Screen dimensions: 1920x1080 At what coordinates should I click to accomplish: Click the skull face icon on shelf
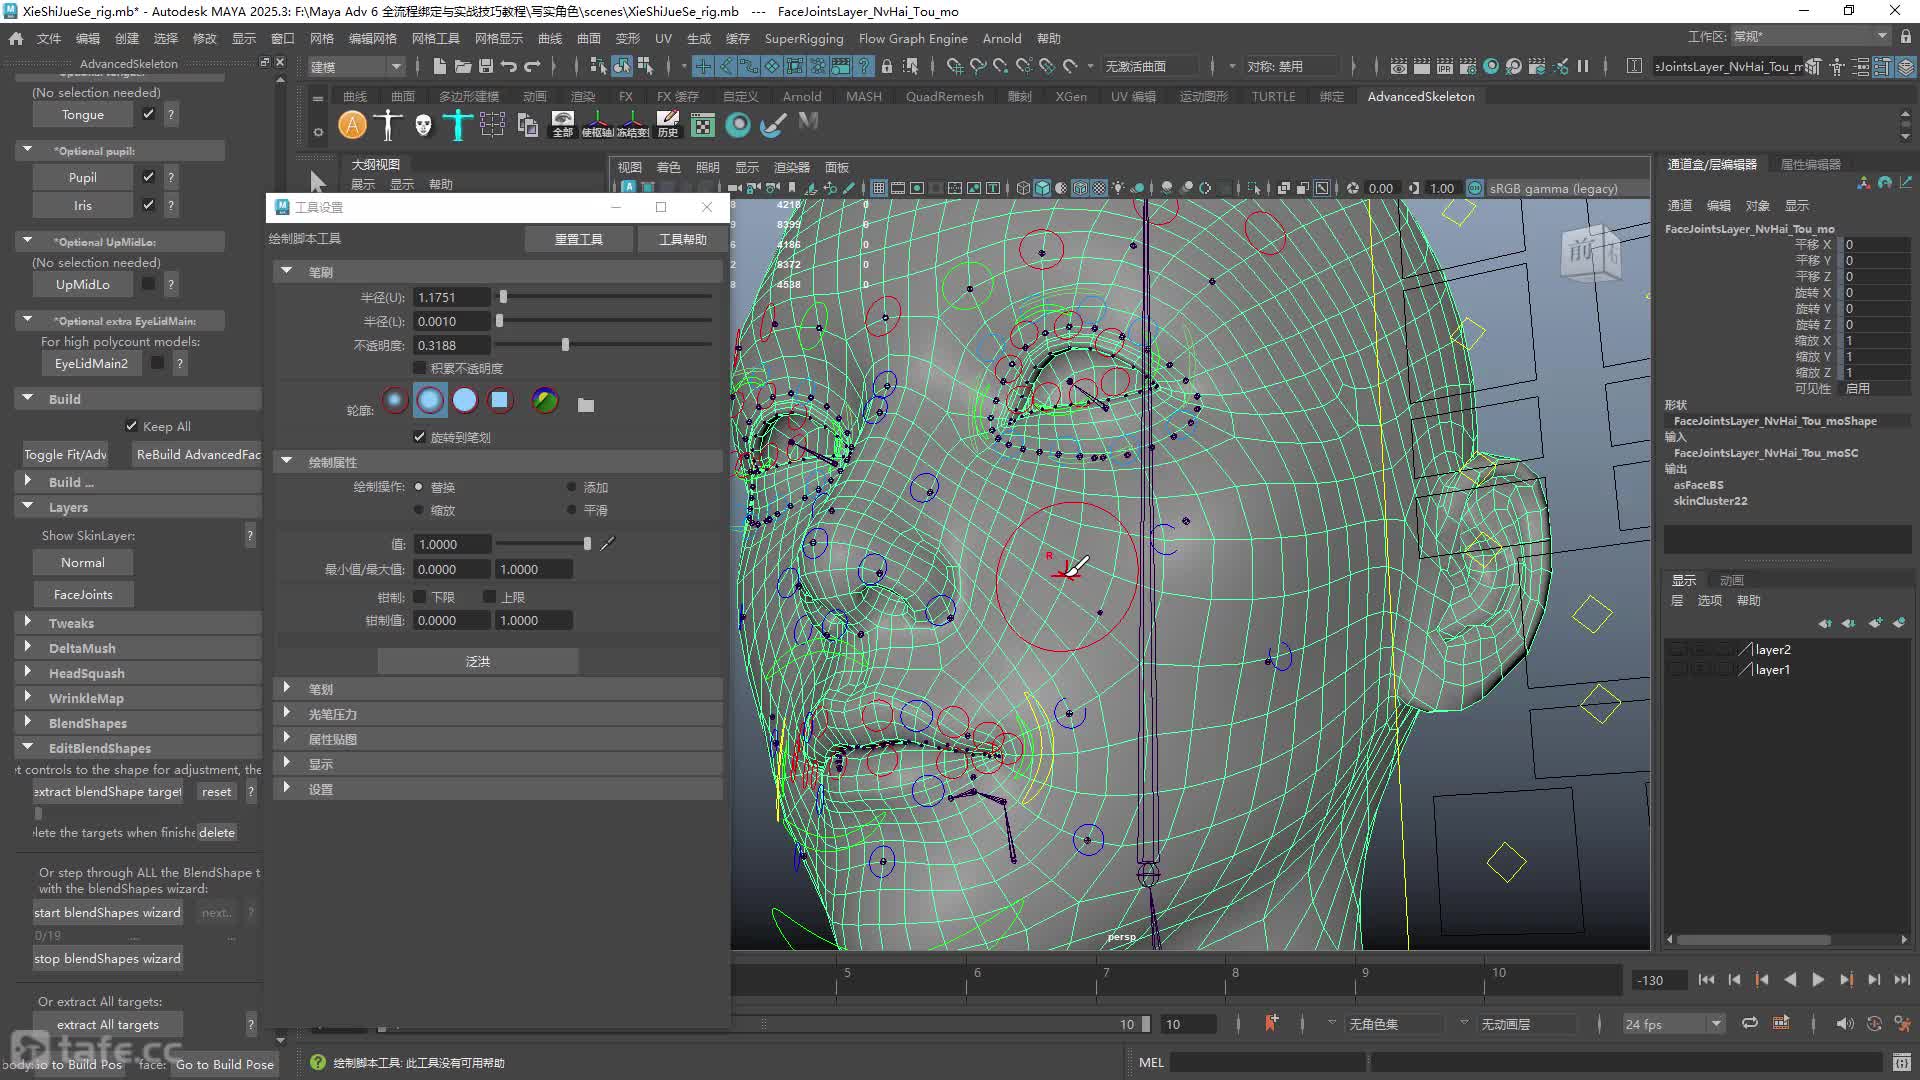423,125
